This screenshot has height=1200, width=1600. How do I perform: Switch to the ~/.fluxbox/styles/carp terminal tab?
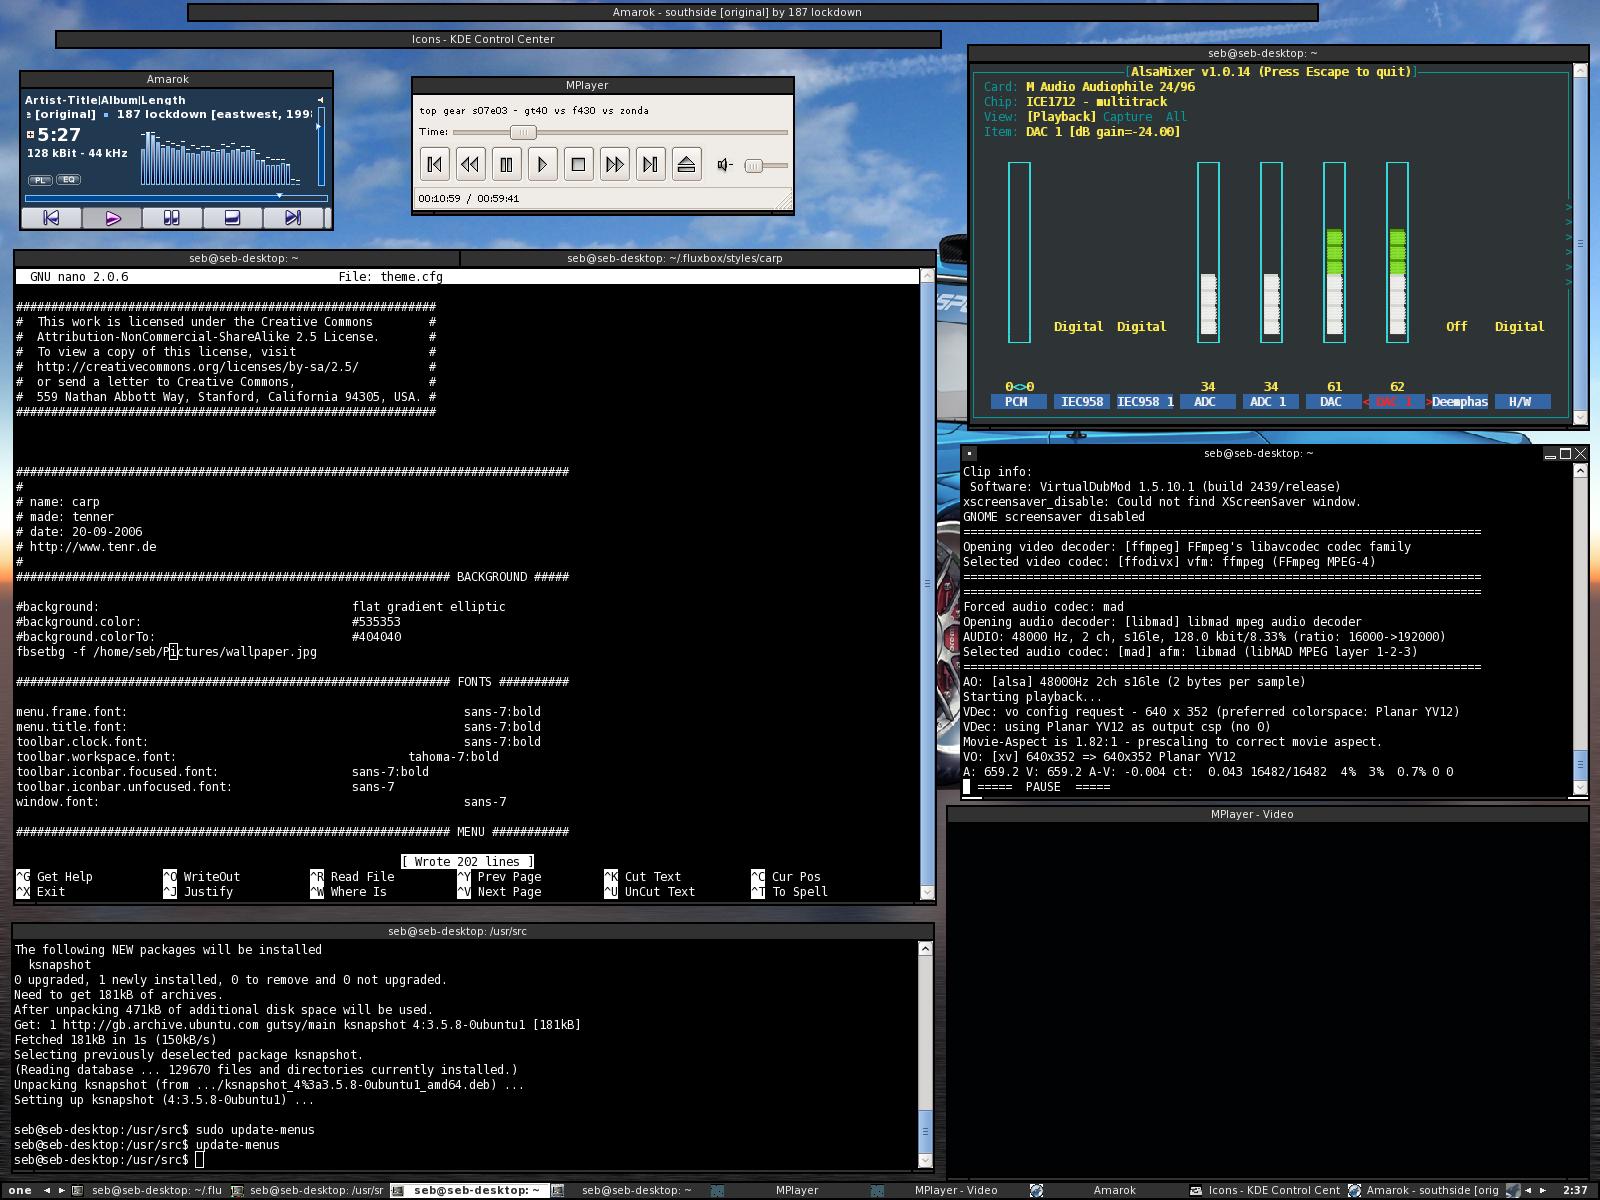(674, 258)
